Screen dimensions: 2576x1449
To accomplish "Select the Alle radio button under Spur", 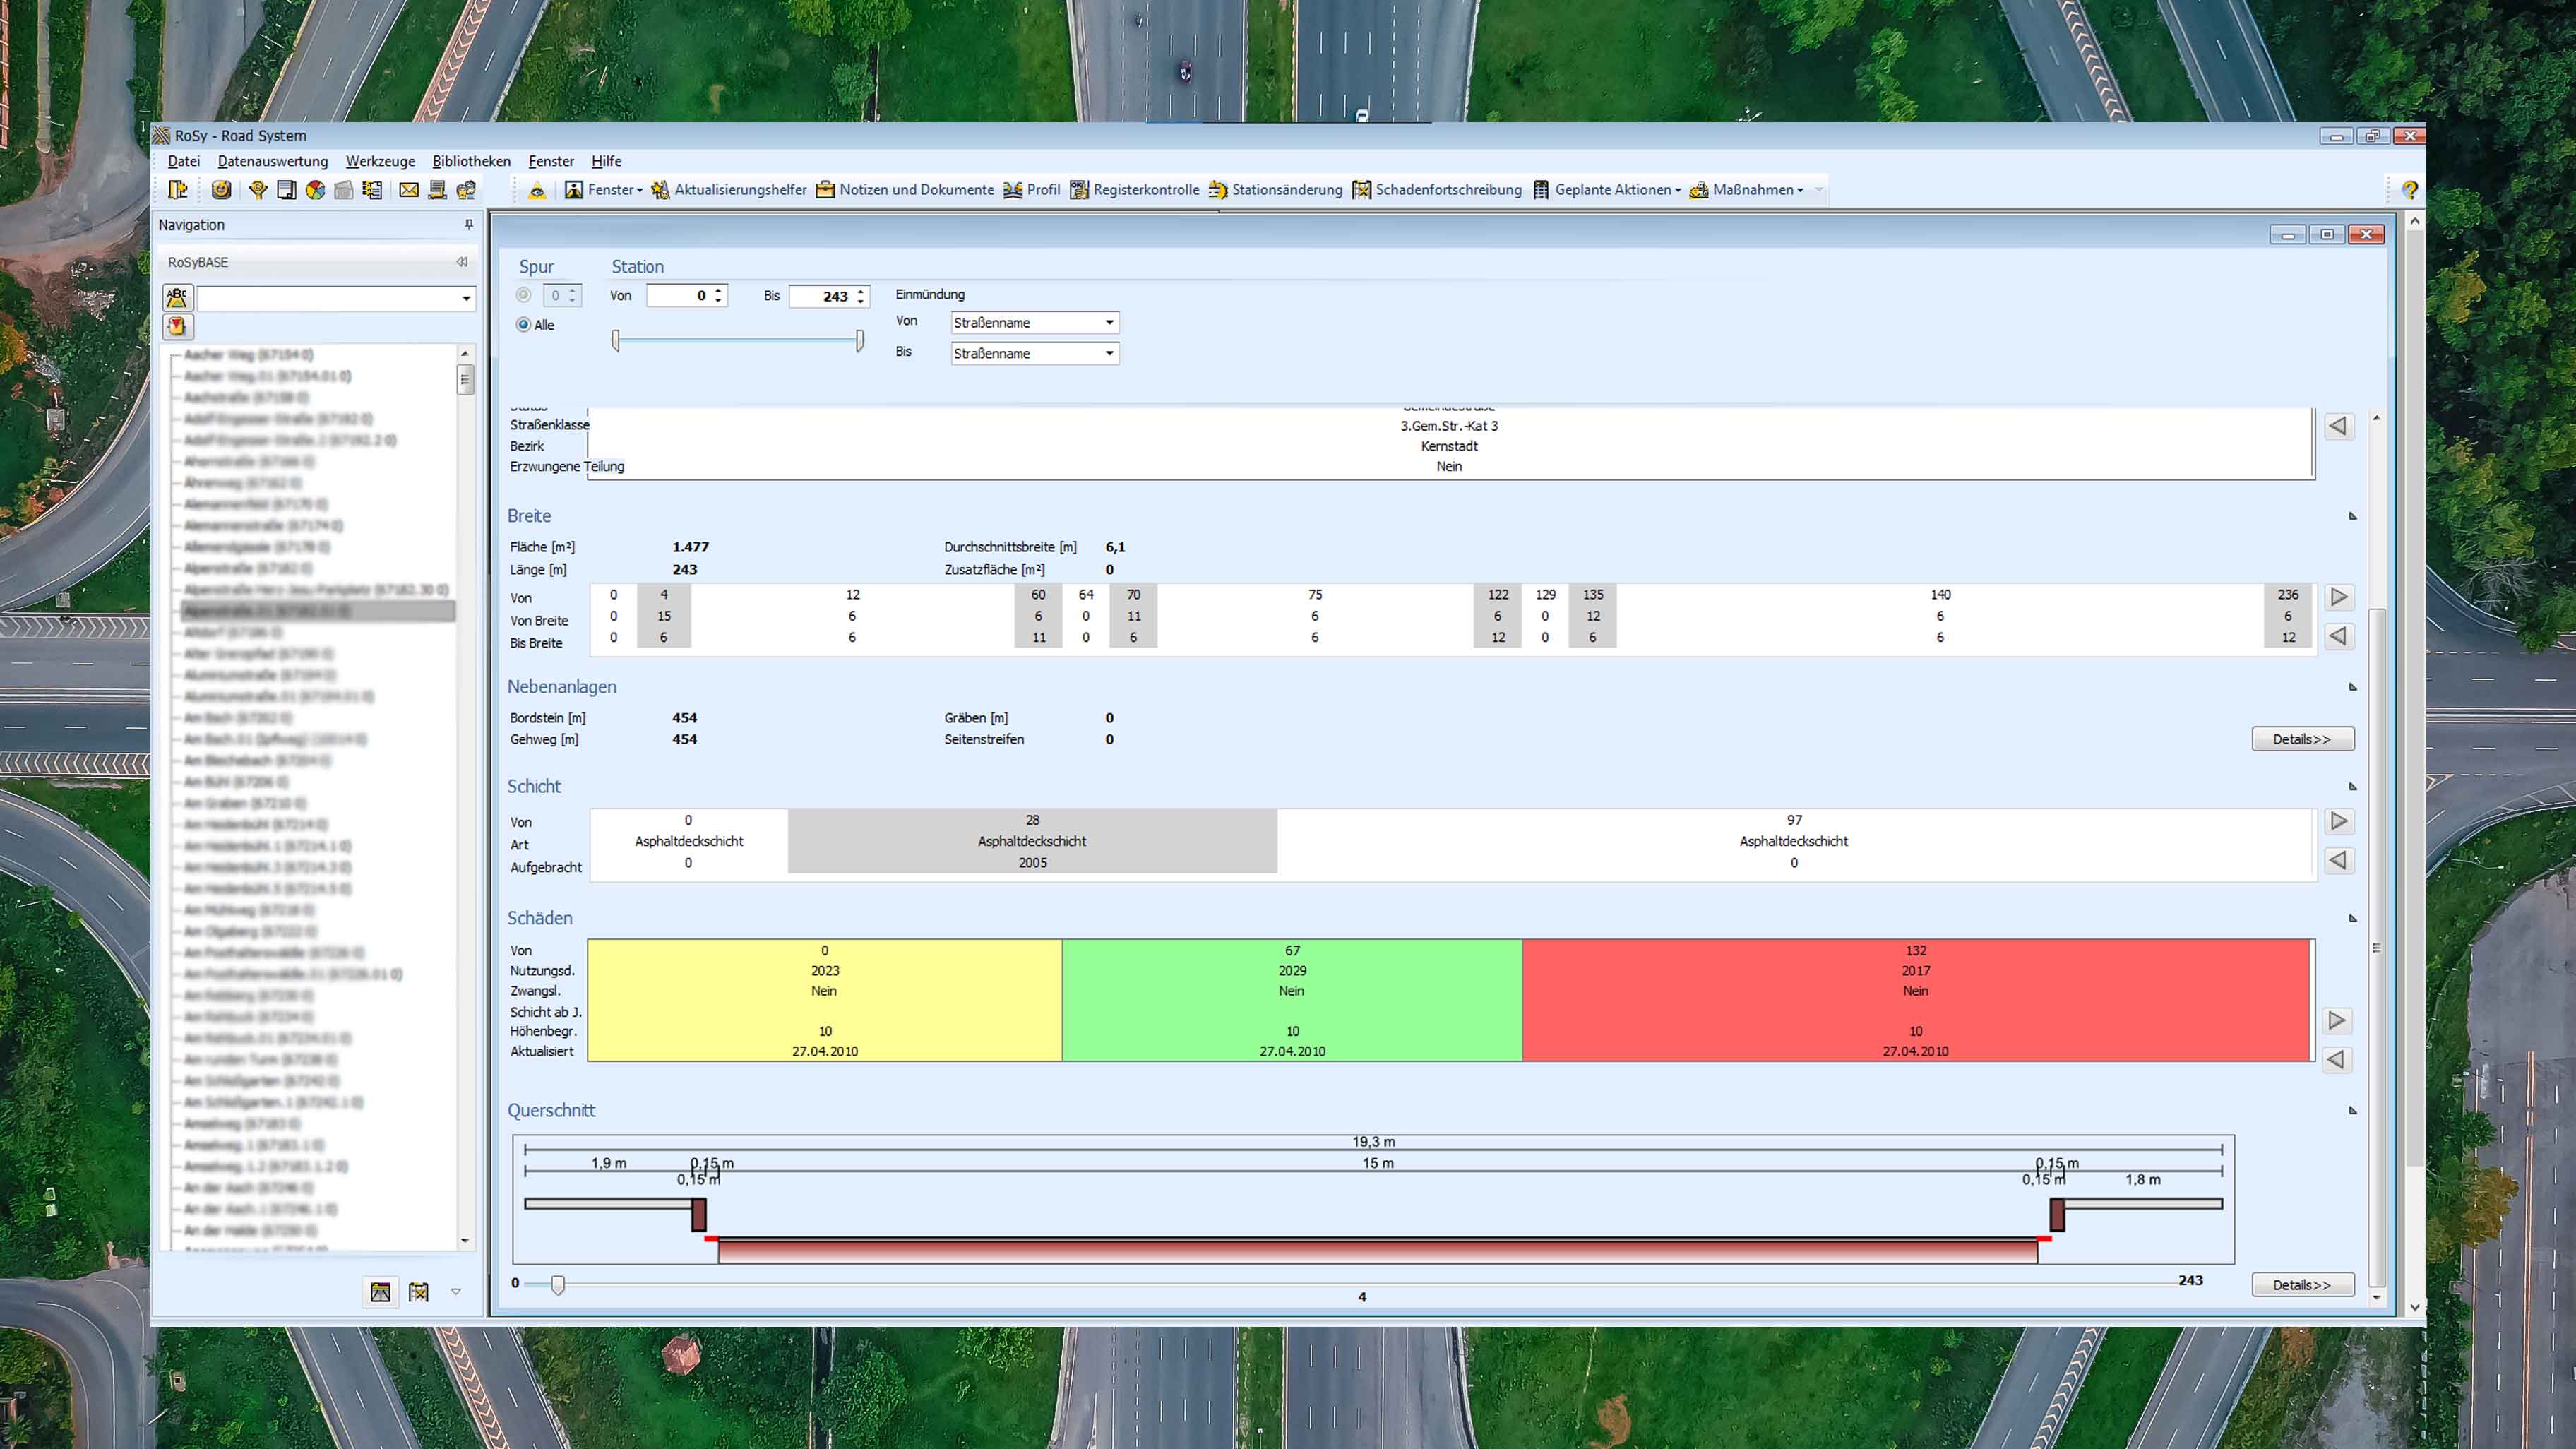I will pyautogui.click(x=523, y=325).
